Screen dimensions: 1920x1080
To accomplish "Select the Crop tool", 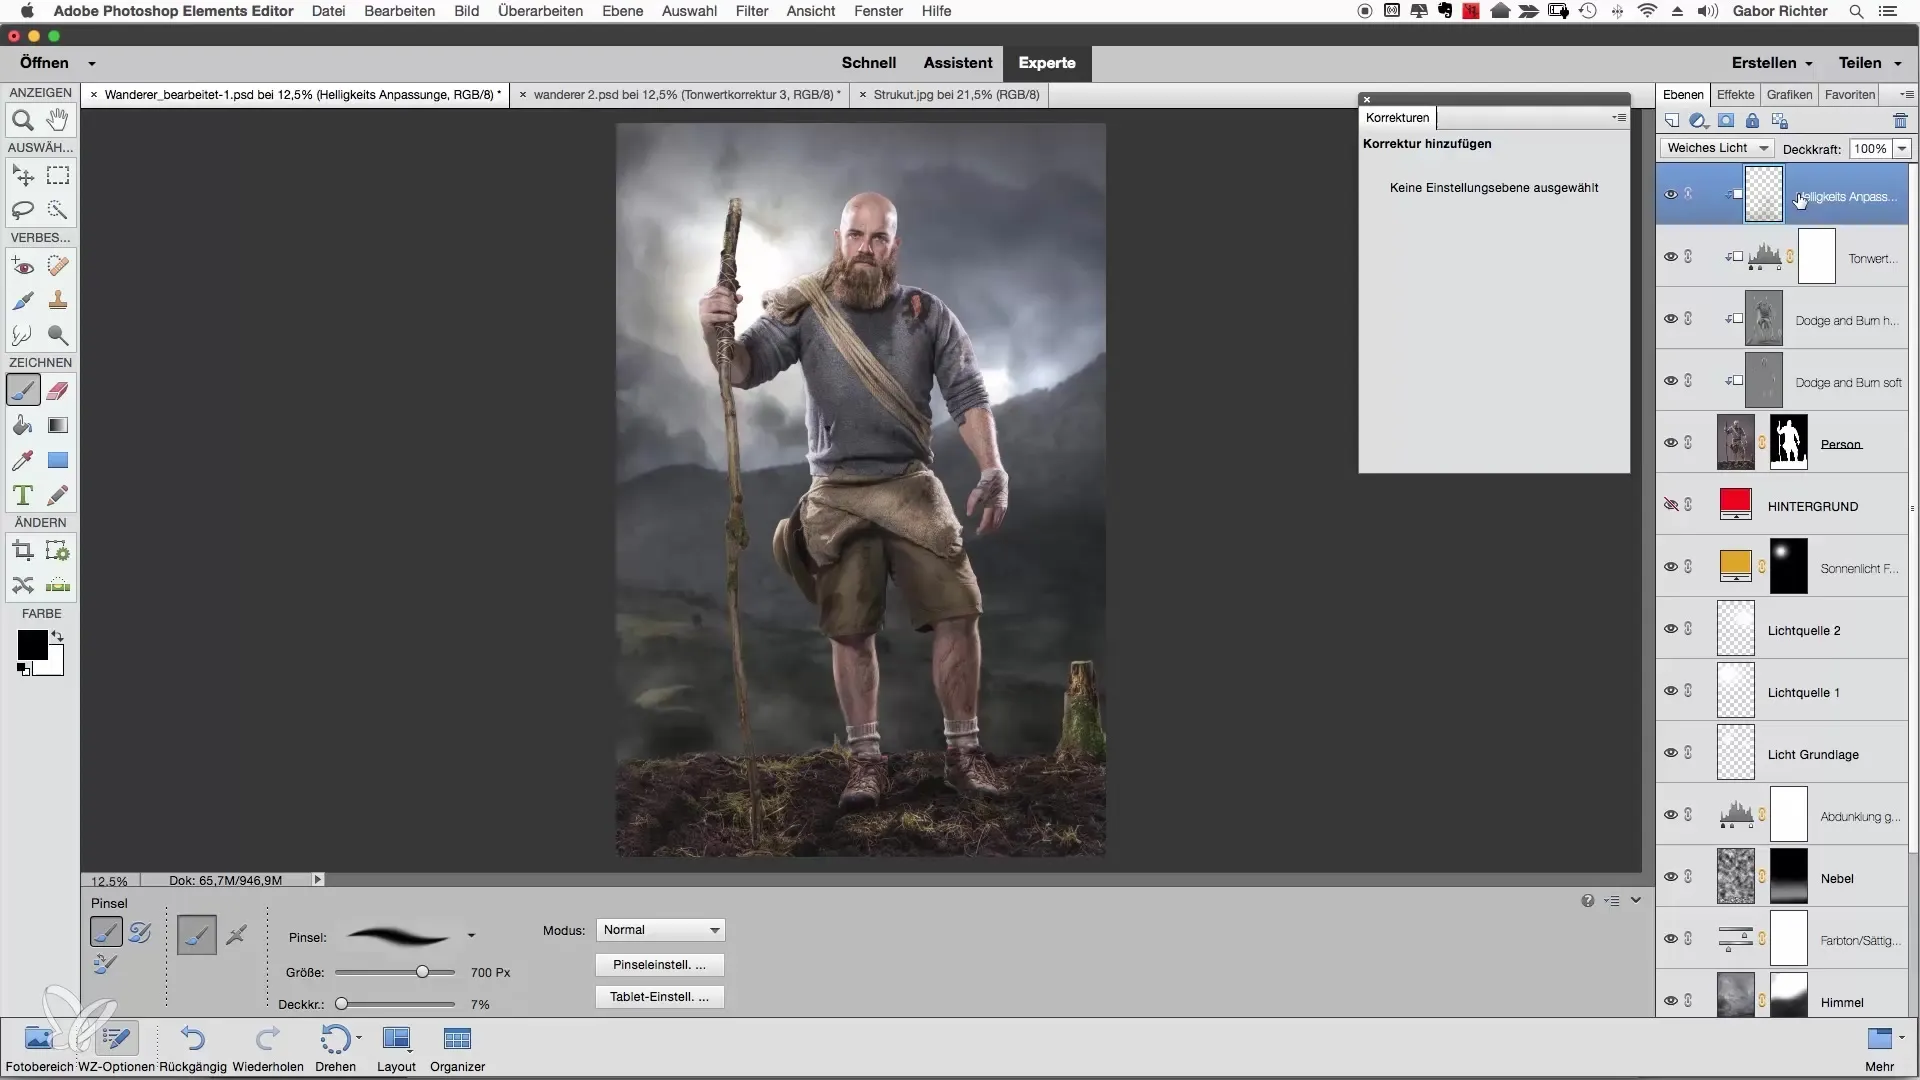I will (23, 551).
